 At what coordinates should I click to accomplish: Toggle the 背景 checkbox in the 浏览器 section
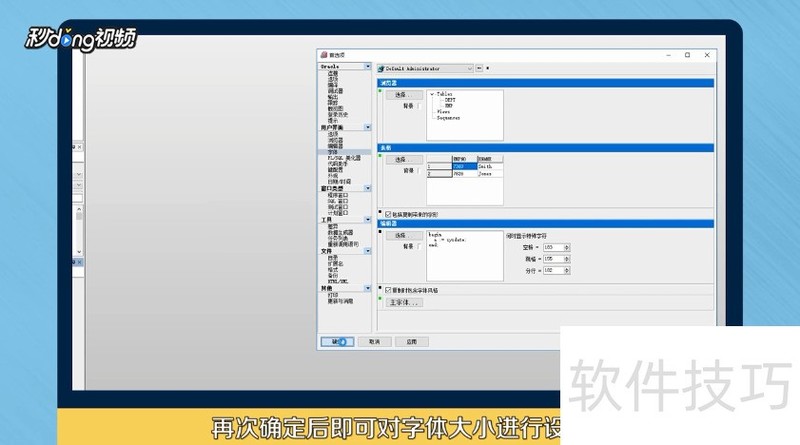419,106
